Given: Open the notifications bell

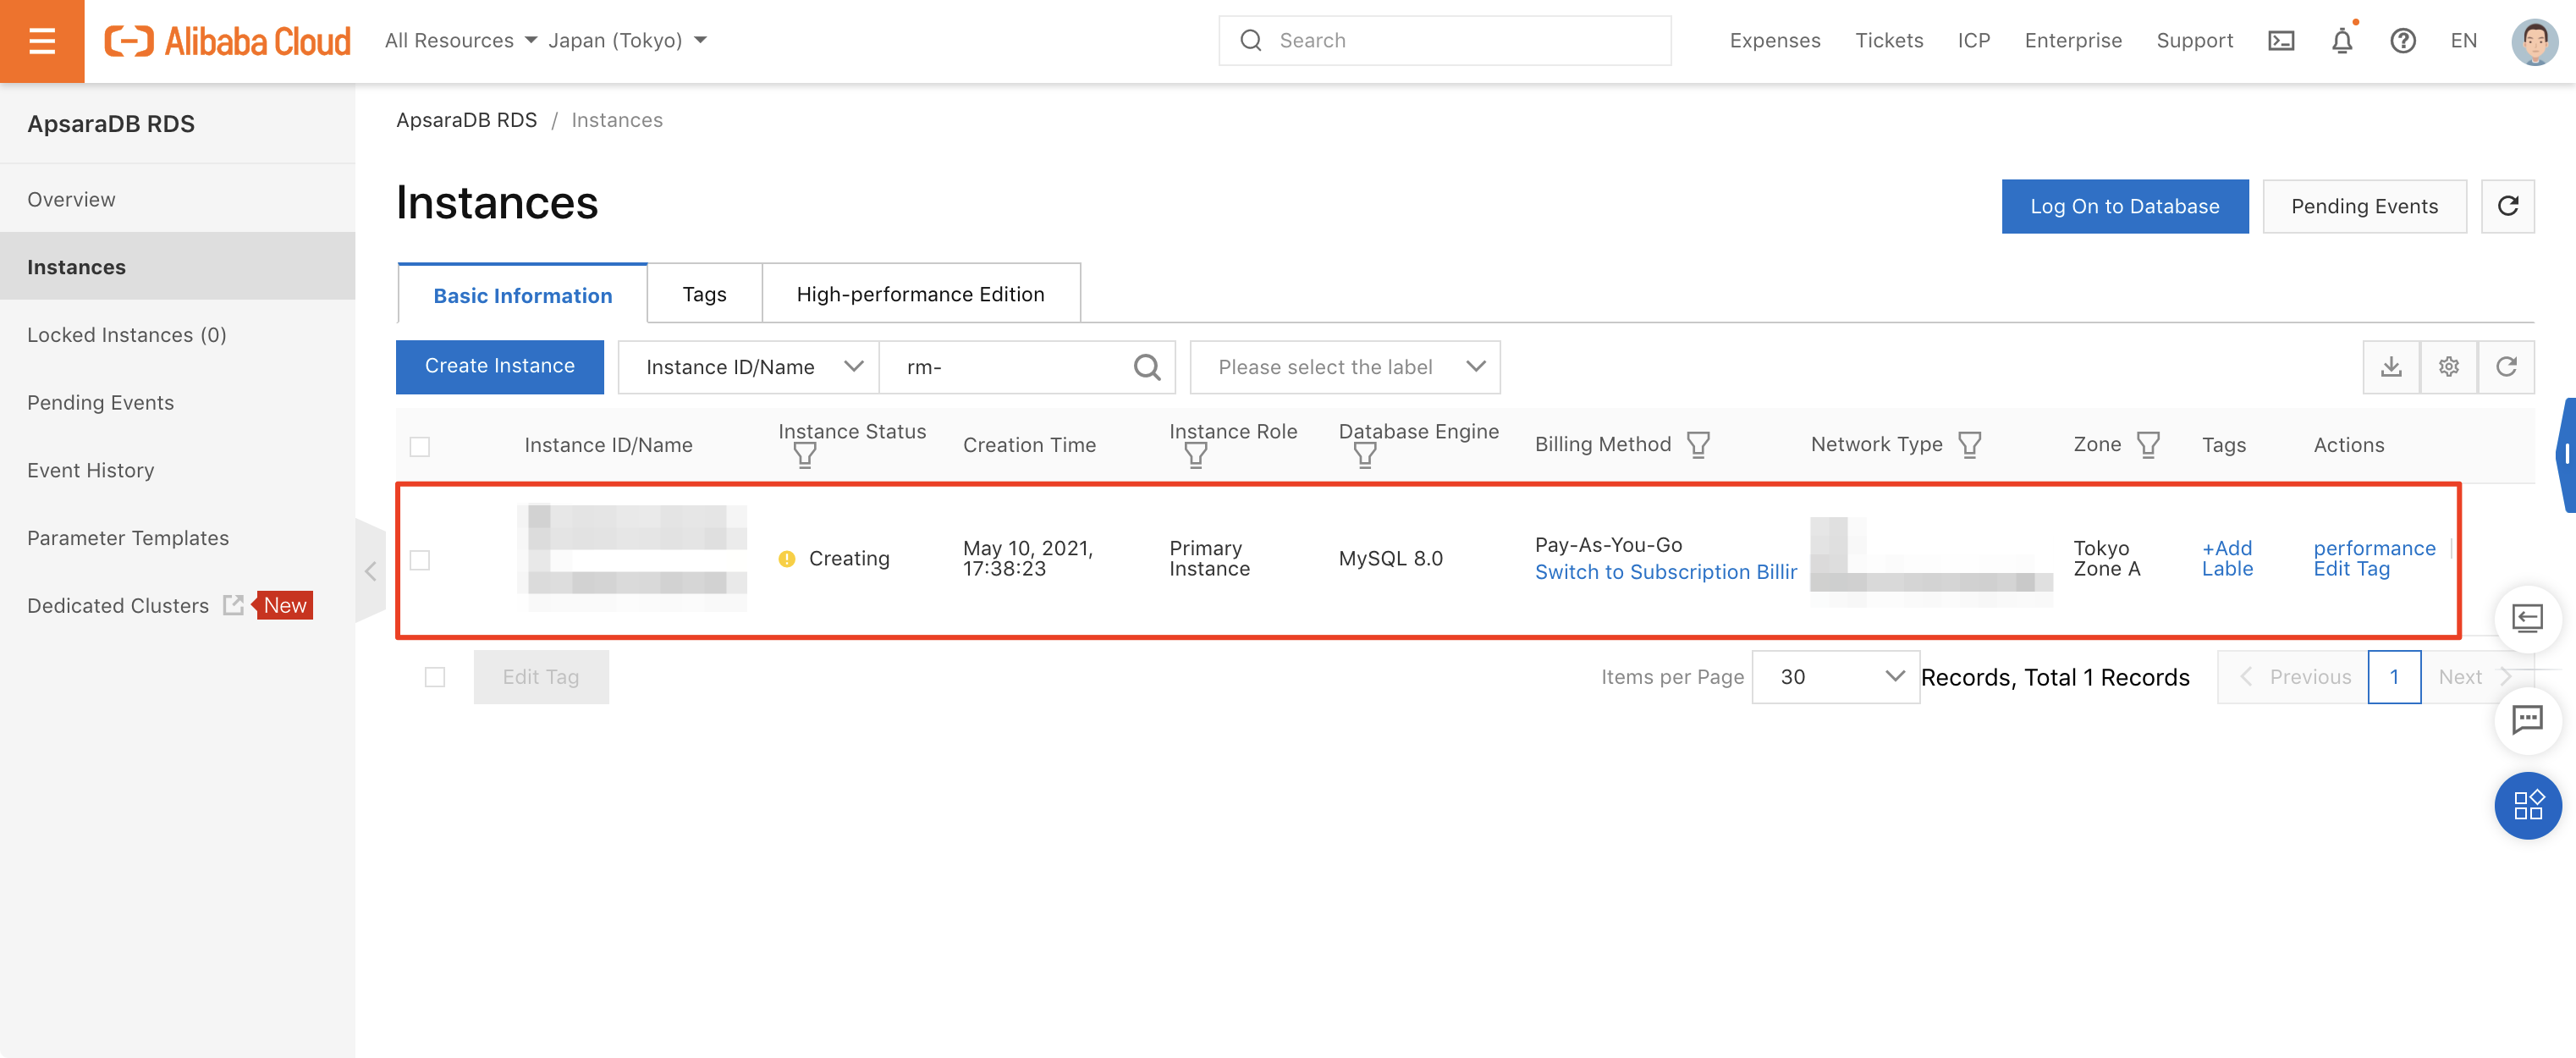Looking at the screenshot, I should pyautogui.click(x=2341, y=41).
